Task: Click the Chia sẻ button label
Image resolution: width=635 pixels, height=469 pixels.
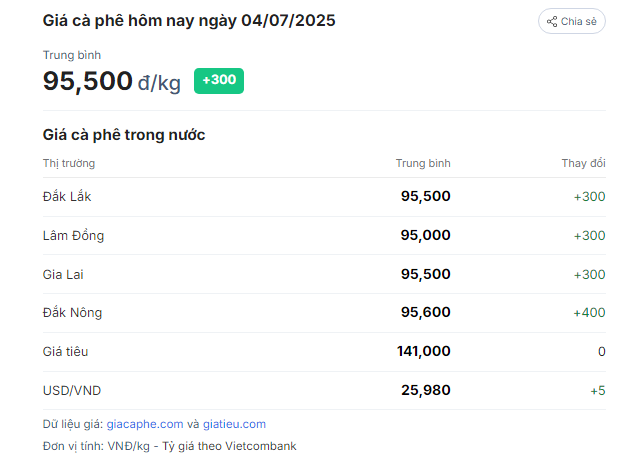Action: [x=578, y=21]
